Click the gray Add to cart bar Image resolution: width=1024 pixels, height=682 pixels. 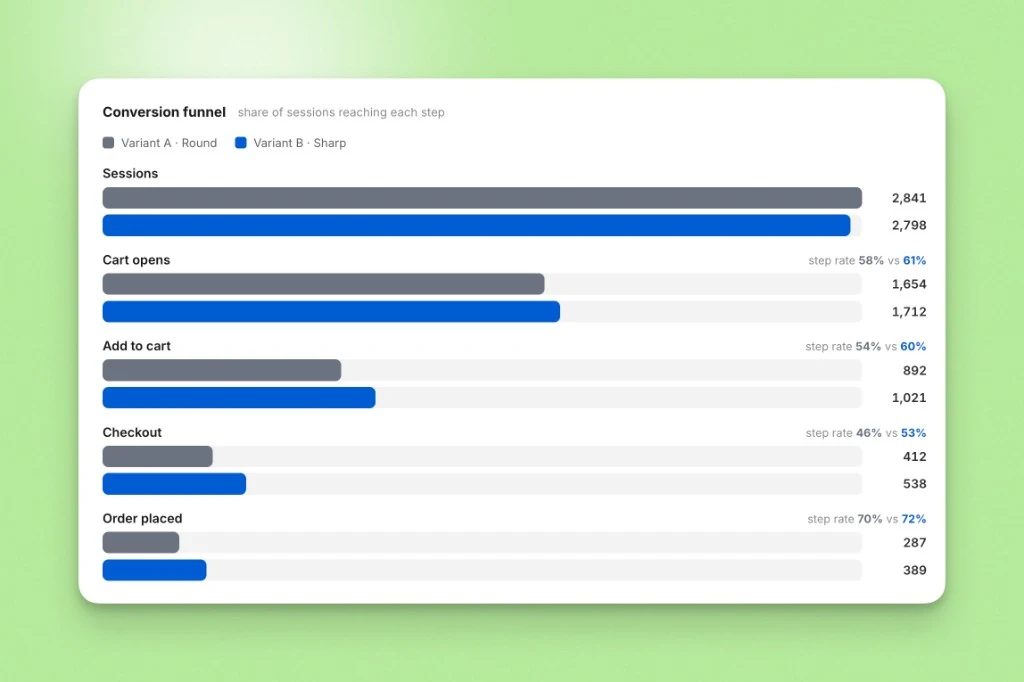(221, 370)
